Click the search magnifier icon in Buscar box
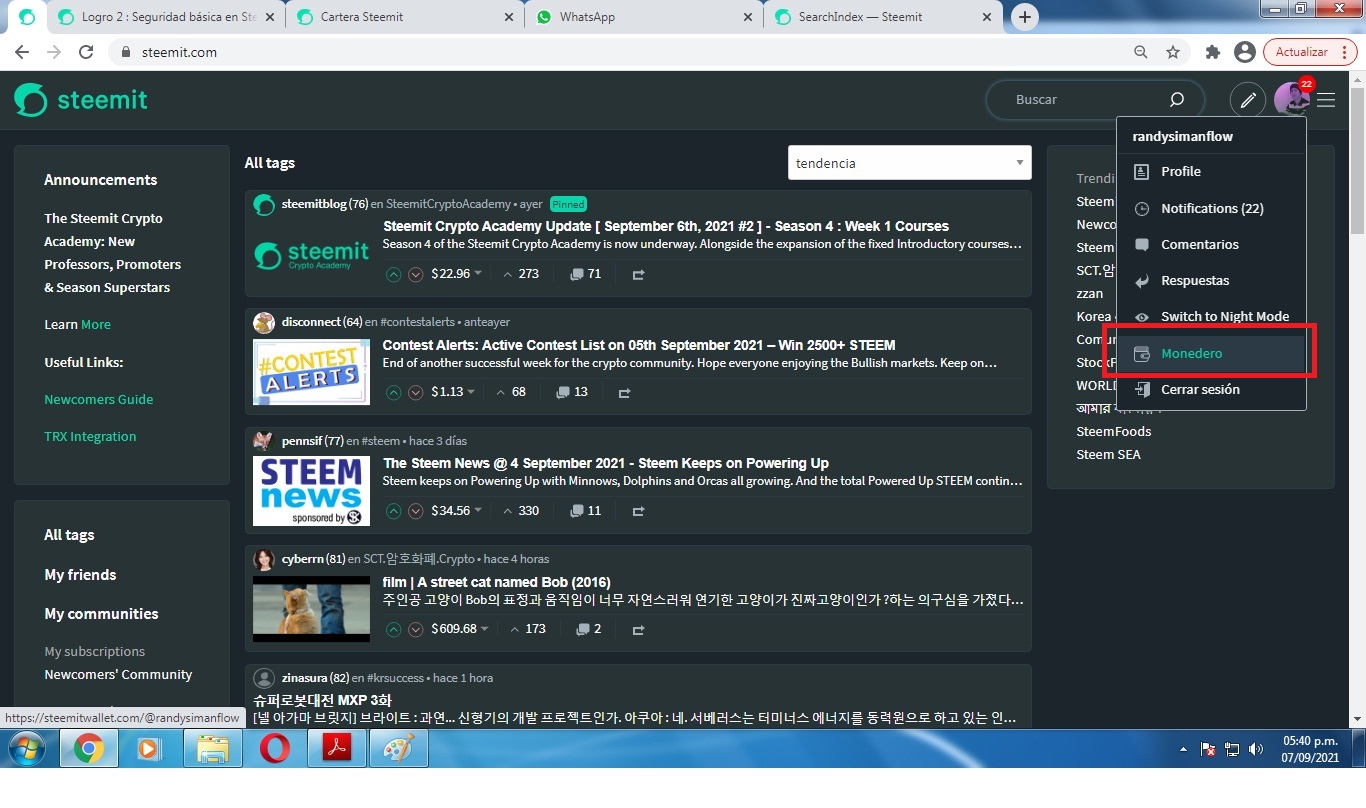 coord(1177,99)
